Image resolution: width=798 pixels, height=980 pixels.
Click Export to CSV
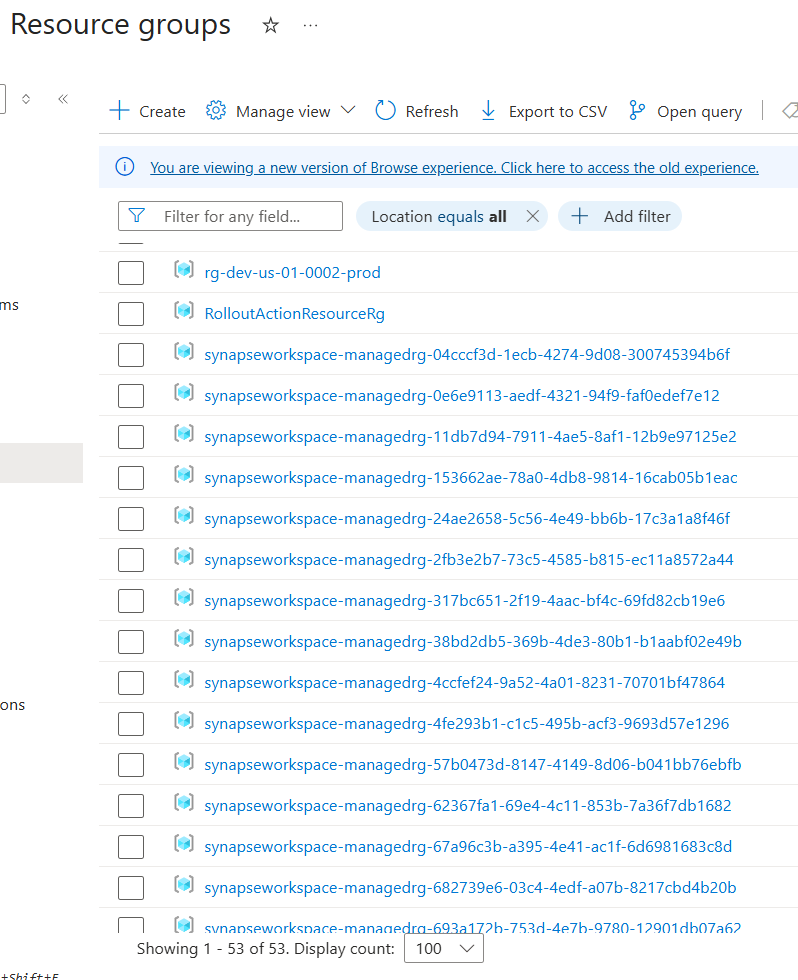pyautogui.click(x=558, y=111)
